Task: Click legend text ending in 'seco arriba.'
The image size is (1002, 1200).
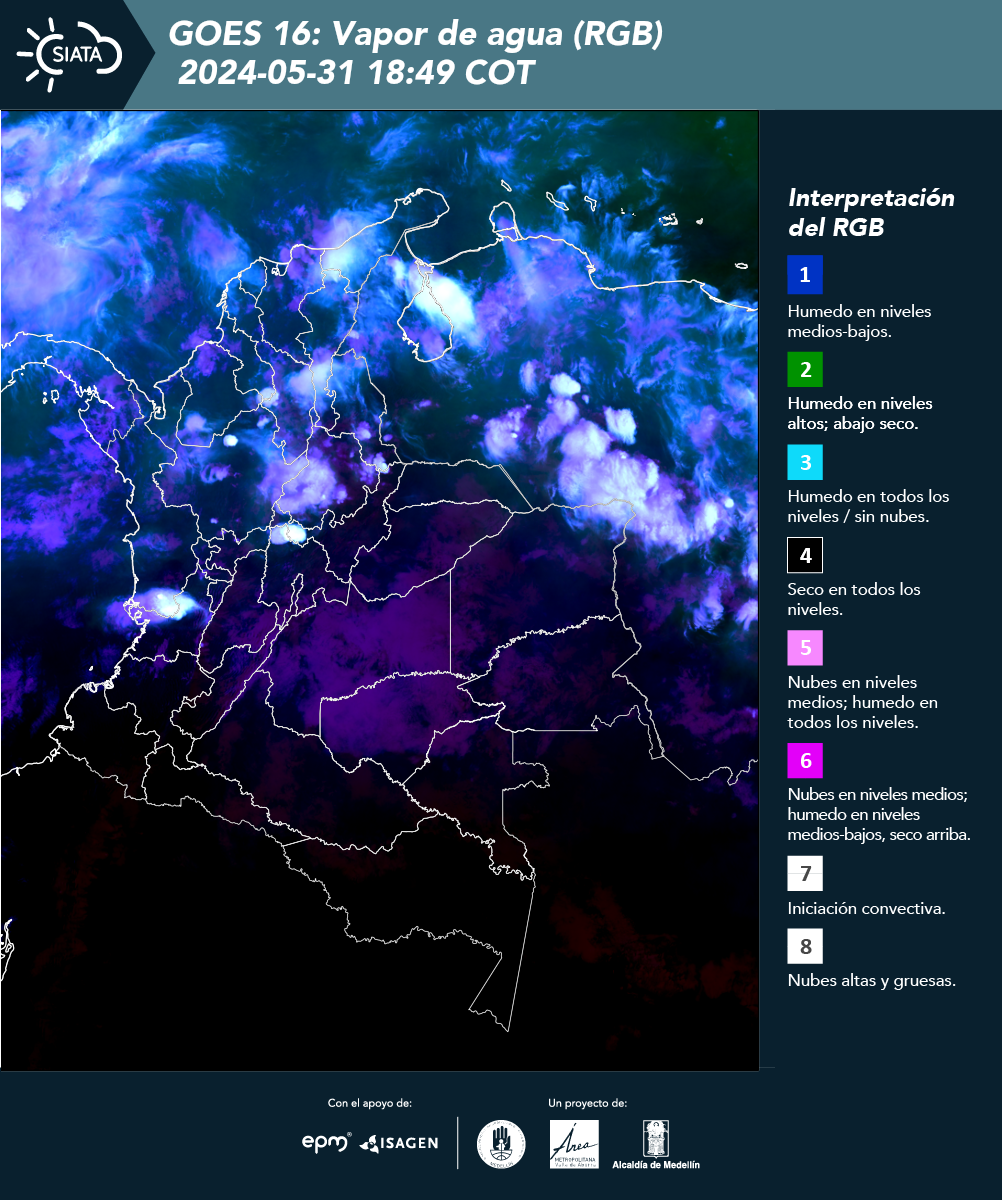Action: 879,814
